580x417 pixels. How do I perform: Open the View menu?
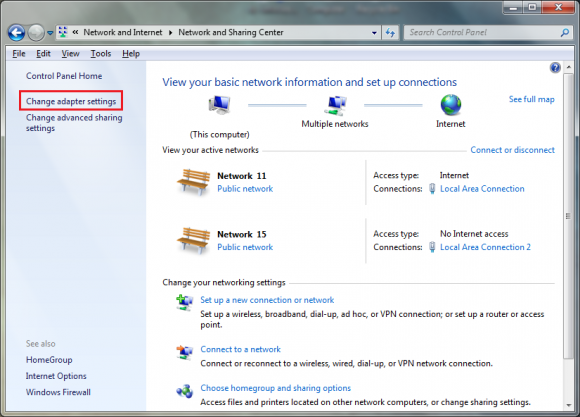[70, 54]
